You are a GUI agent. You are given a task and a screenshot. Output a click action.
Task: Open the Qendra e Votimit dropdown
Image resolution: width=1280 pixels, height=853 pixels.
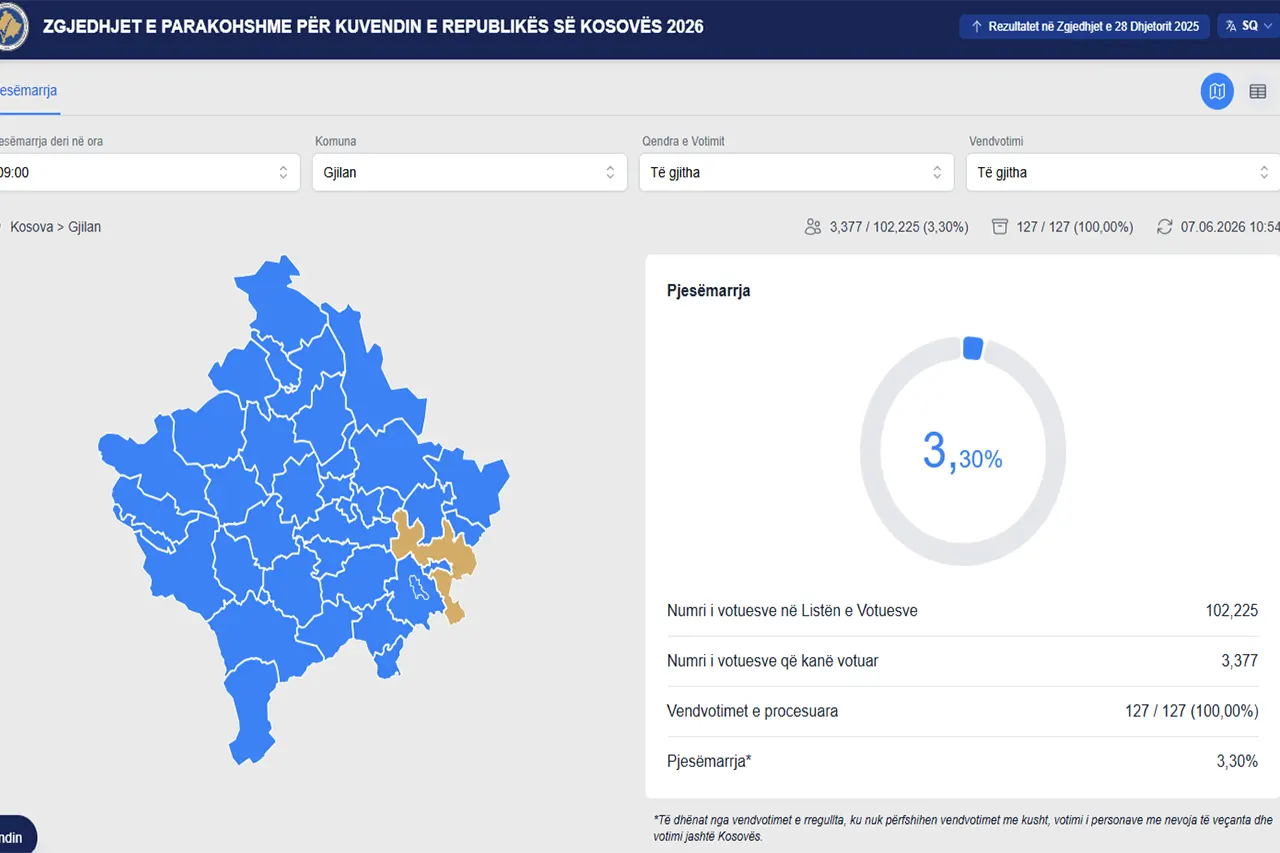tap(796, 172)
